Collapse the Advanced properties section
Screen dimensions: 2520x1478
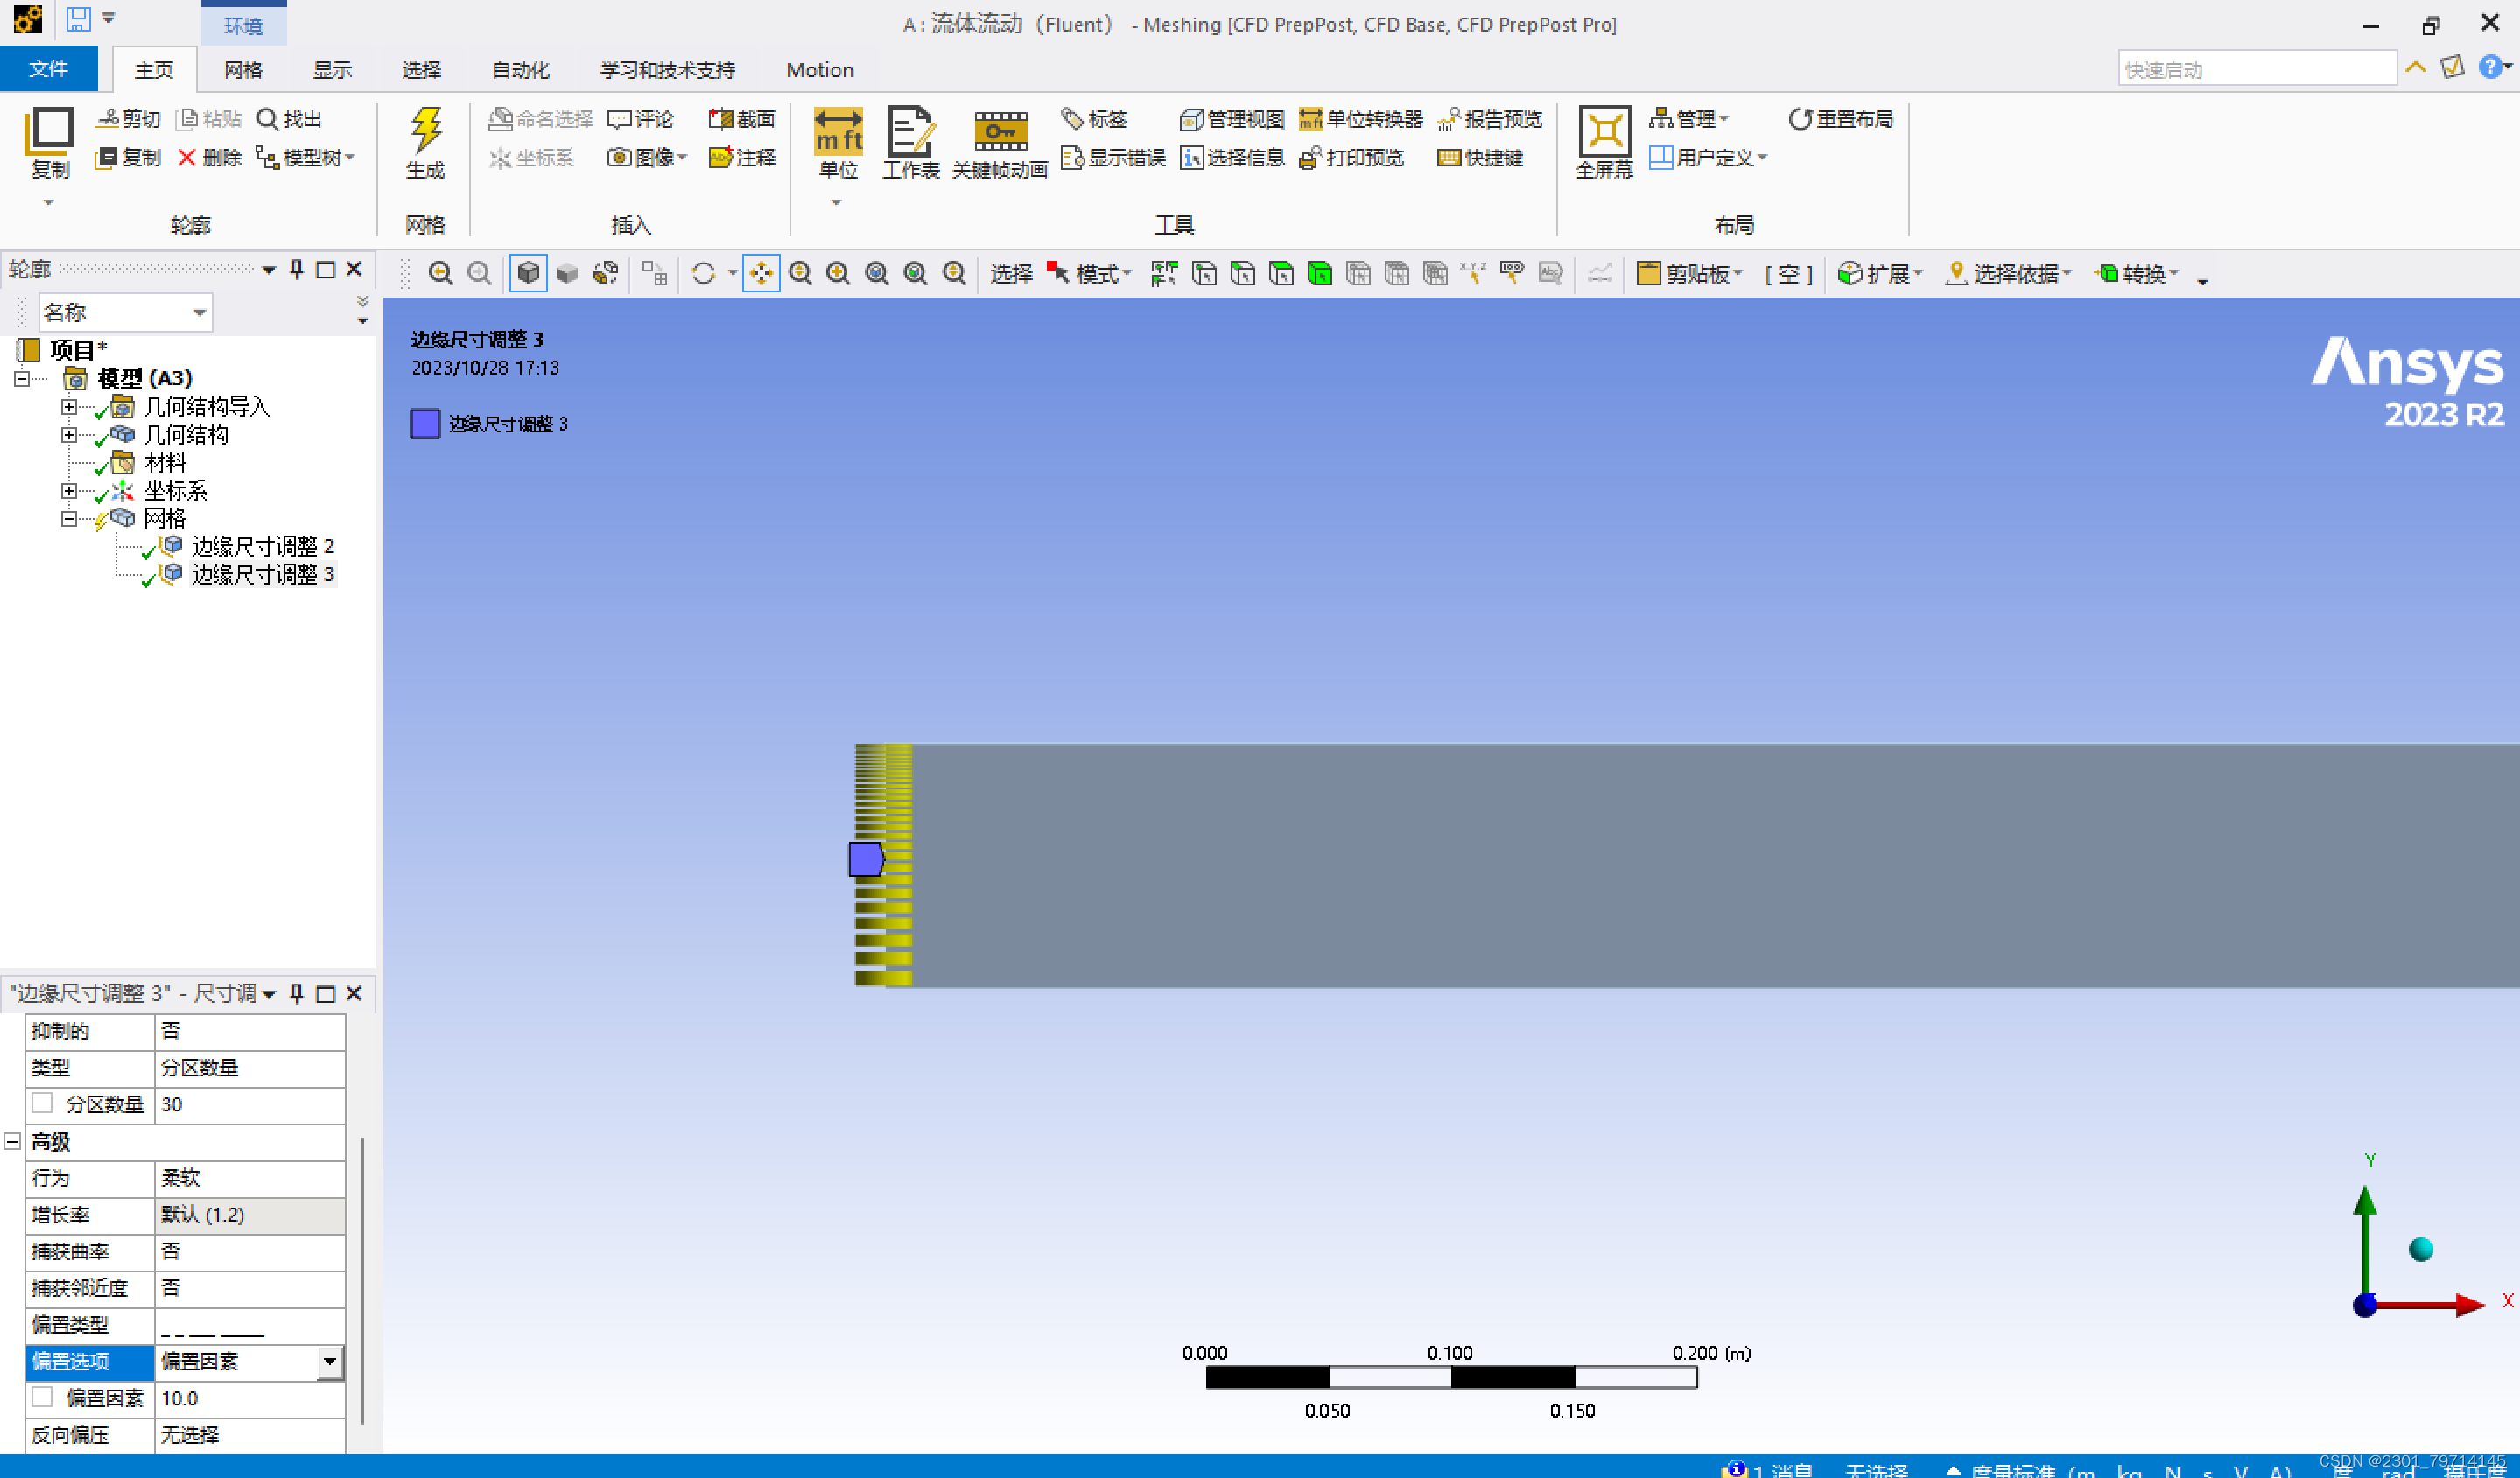pyautogui.click(x=12, y=1140)
